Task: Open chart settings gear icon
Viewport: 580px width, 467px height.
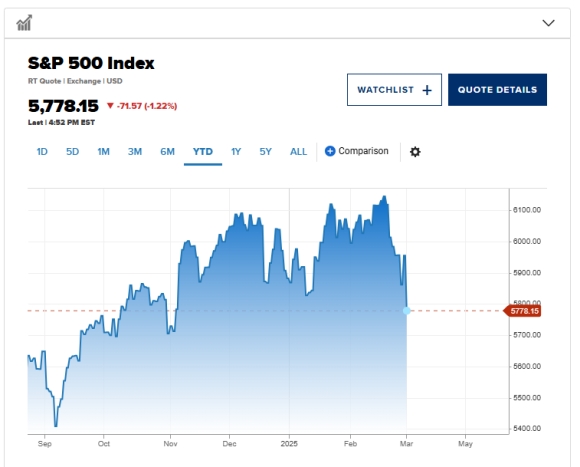Action: click(415, 152)
